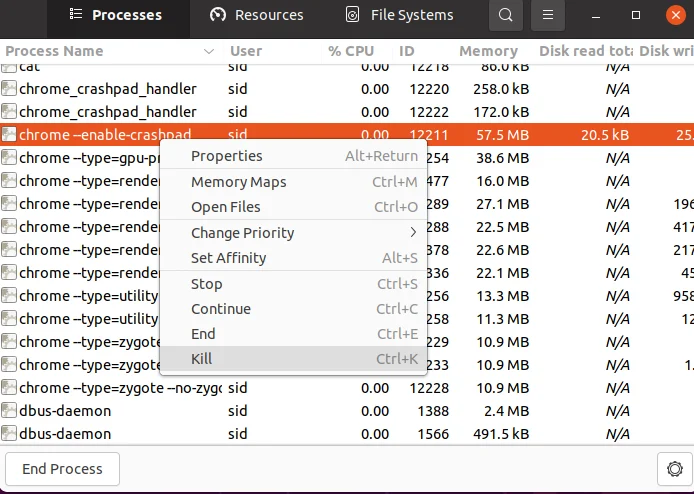Click the 491.5 kB memory value

point(501,434)
